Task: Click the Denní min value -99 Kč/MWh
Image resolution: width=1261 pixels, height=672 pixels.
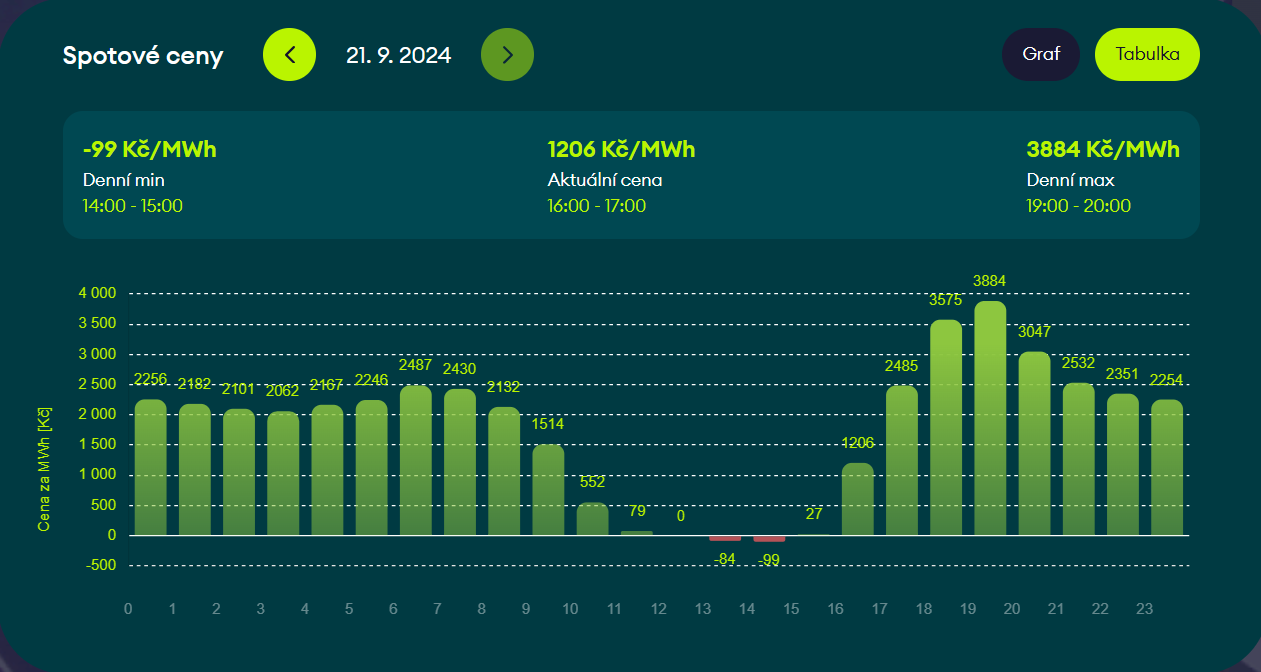Action: (x=150, y=150)
